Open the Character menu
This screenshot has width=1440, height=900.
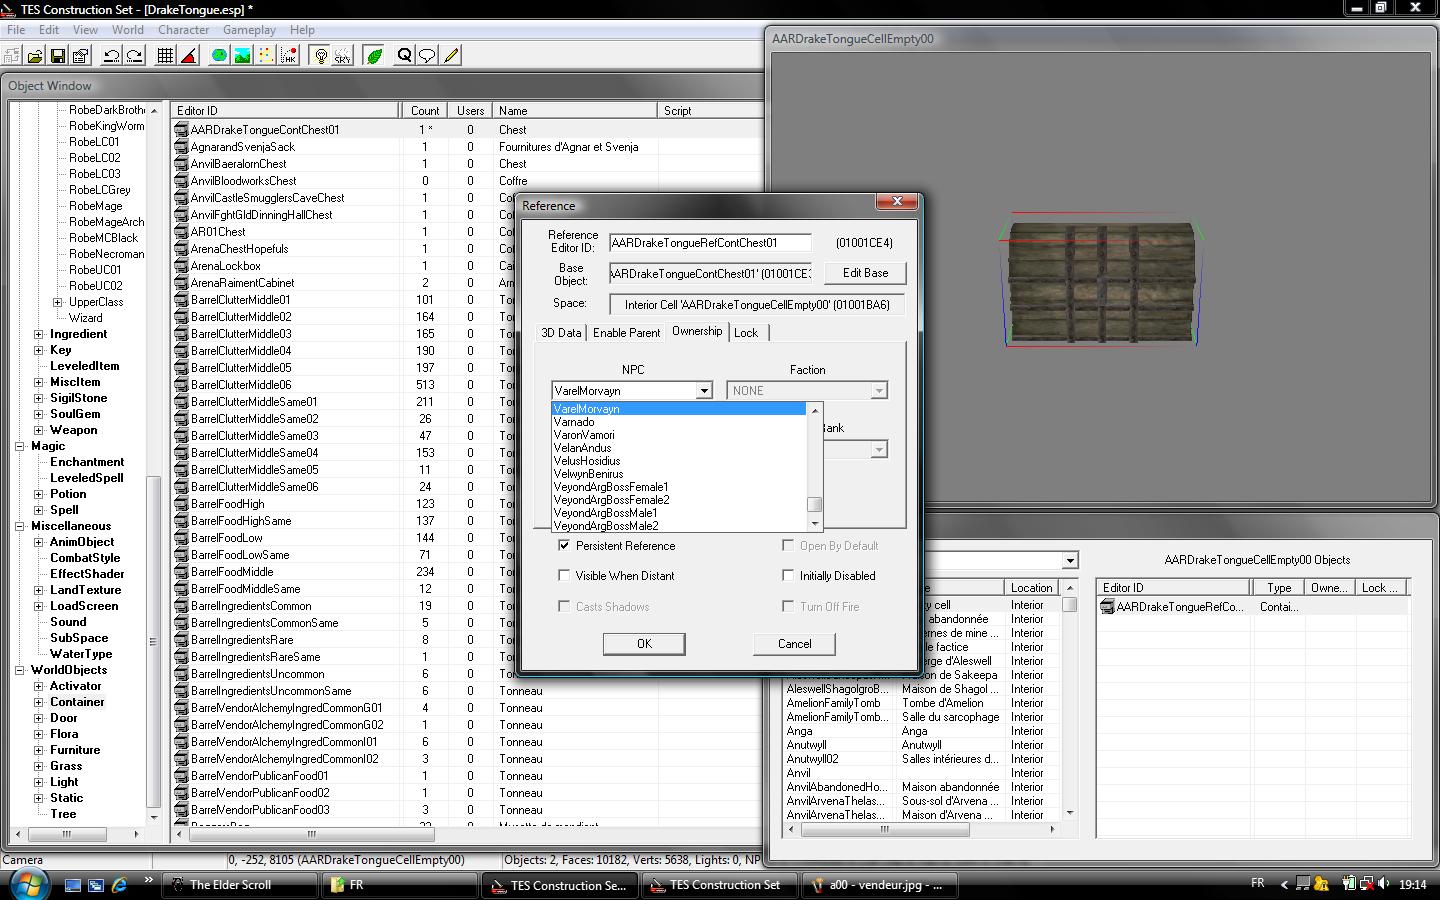point(183,30)
